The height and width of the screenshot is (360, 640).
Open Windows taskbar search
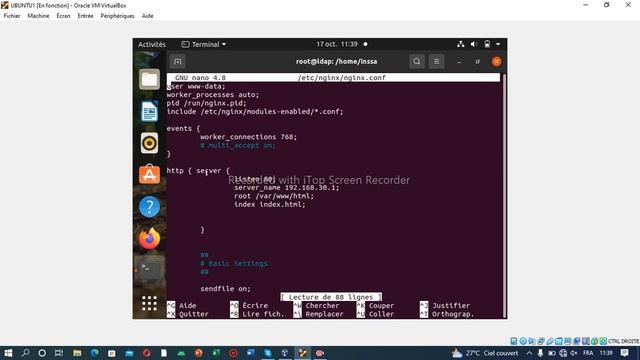25,353
